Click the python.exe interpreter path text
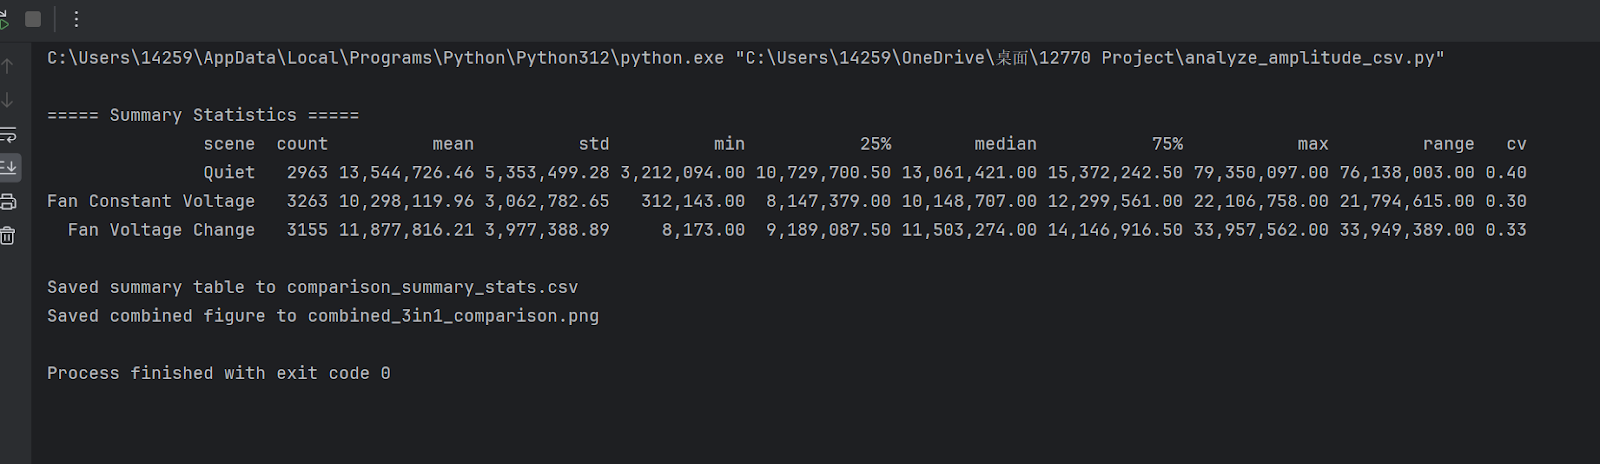Image resolution: width=1600 pixels, height=464 pixels. (385, 58)
